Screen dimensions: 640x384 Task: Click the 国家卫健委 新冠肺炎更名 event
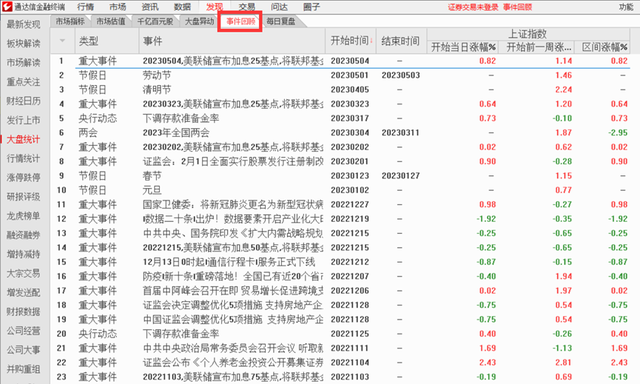233,204
